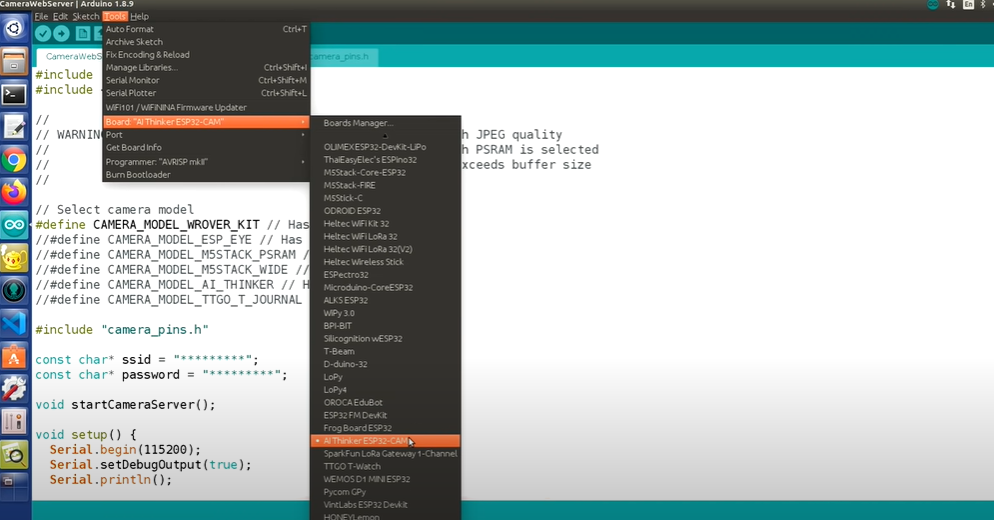Screen dimensions: 994x520
Task: Open the workspace switcher in the dock
Action: pos(14,485)
